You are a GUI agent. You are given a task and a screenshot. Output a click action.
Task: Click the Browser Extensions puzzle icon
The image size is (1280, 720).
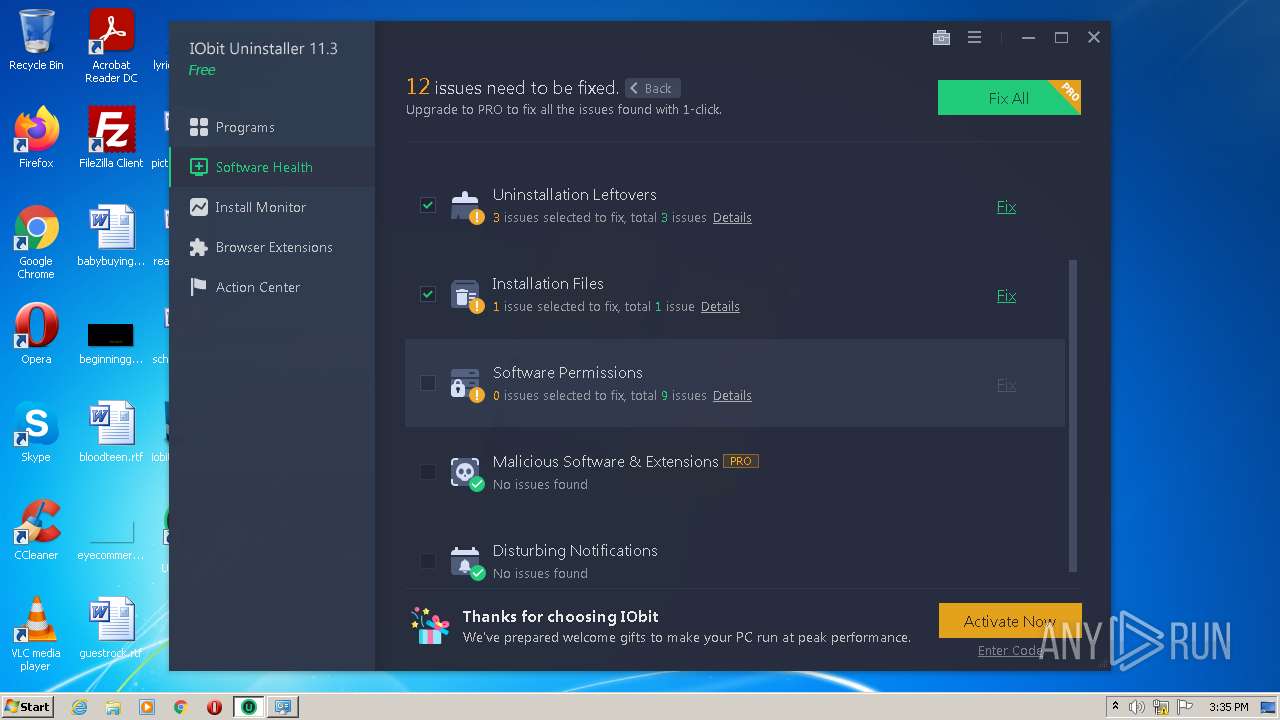coord(199,247)
